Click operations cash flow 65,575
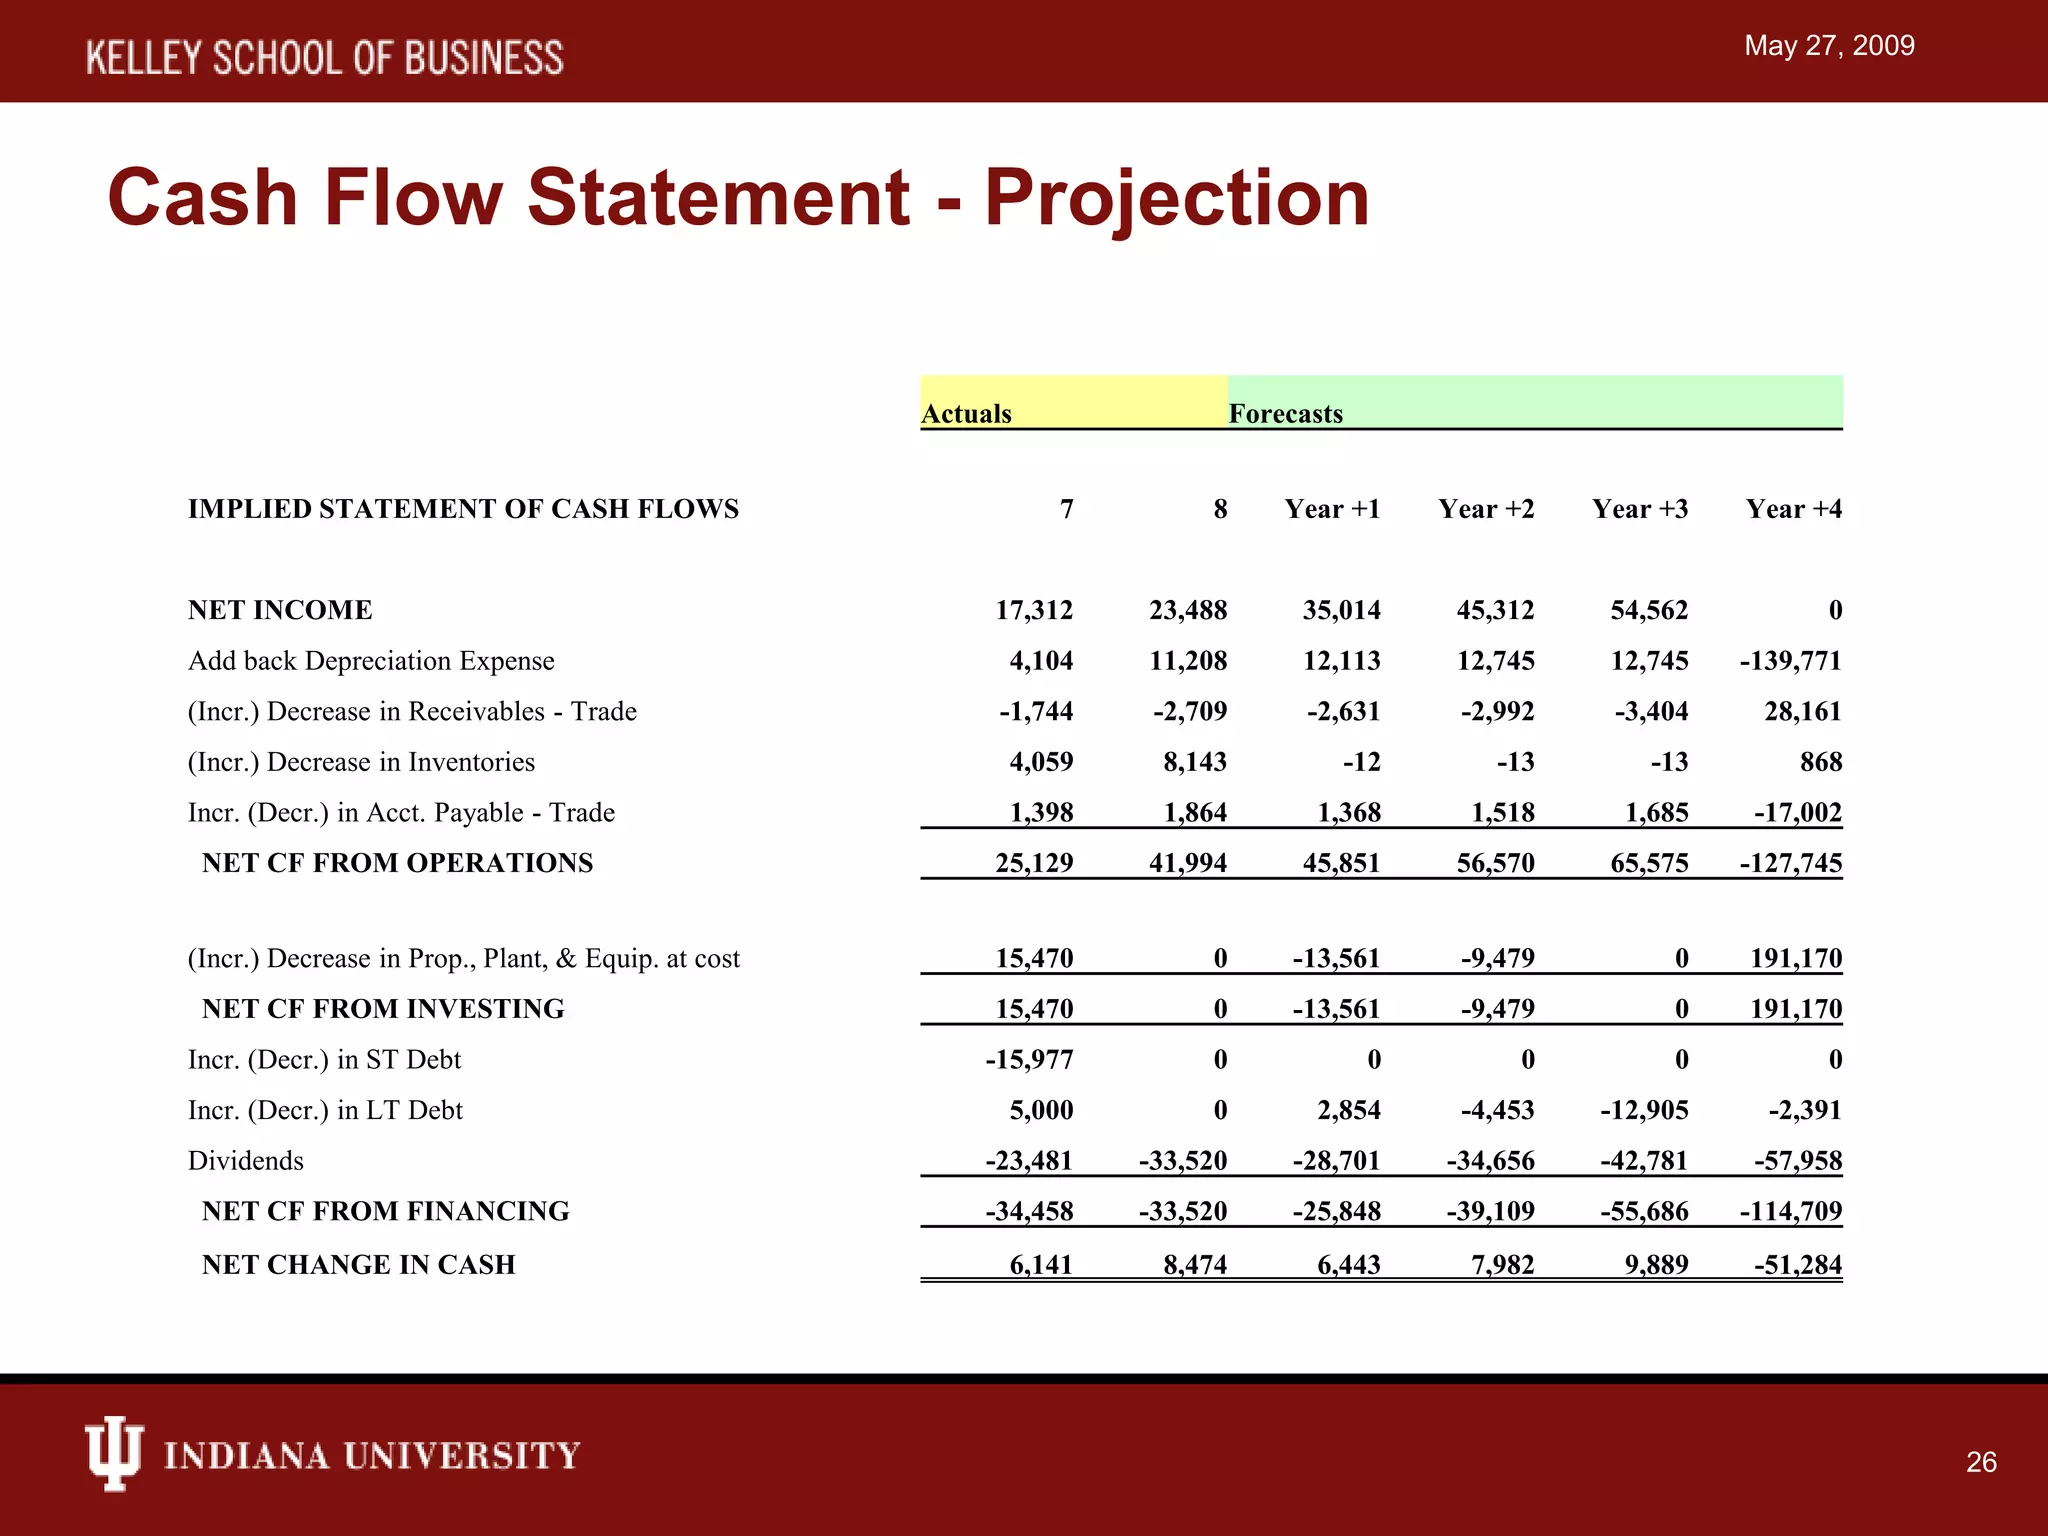This screenshot has width=2048, height=1536. (x=1650, y=863)
